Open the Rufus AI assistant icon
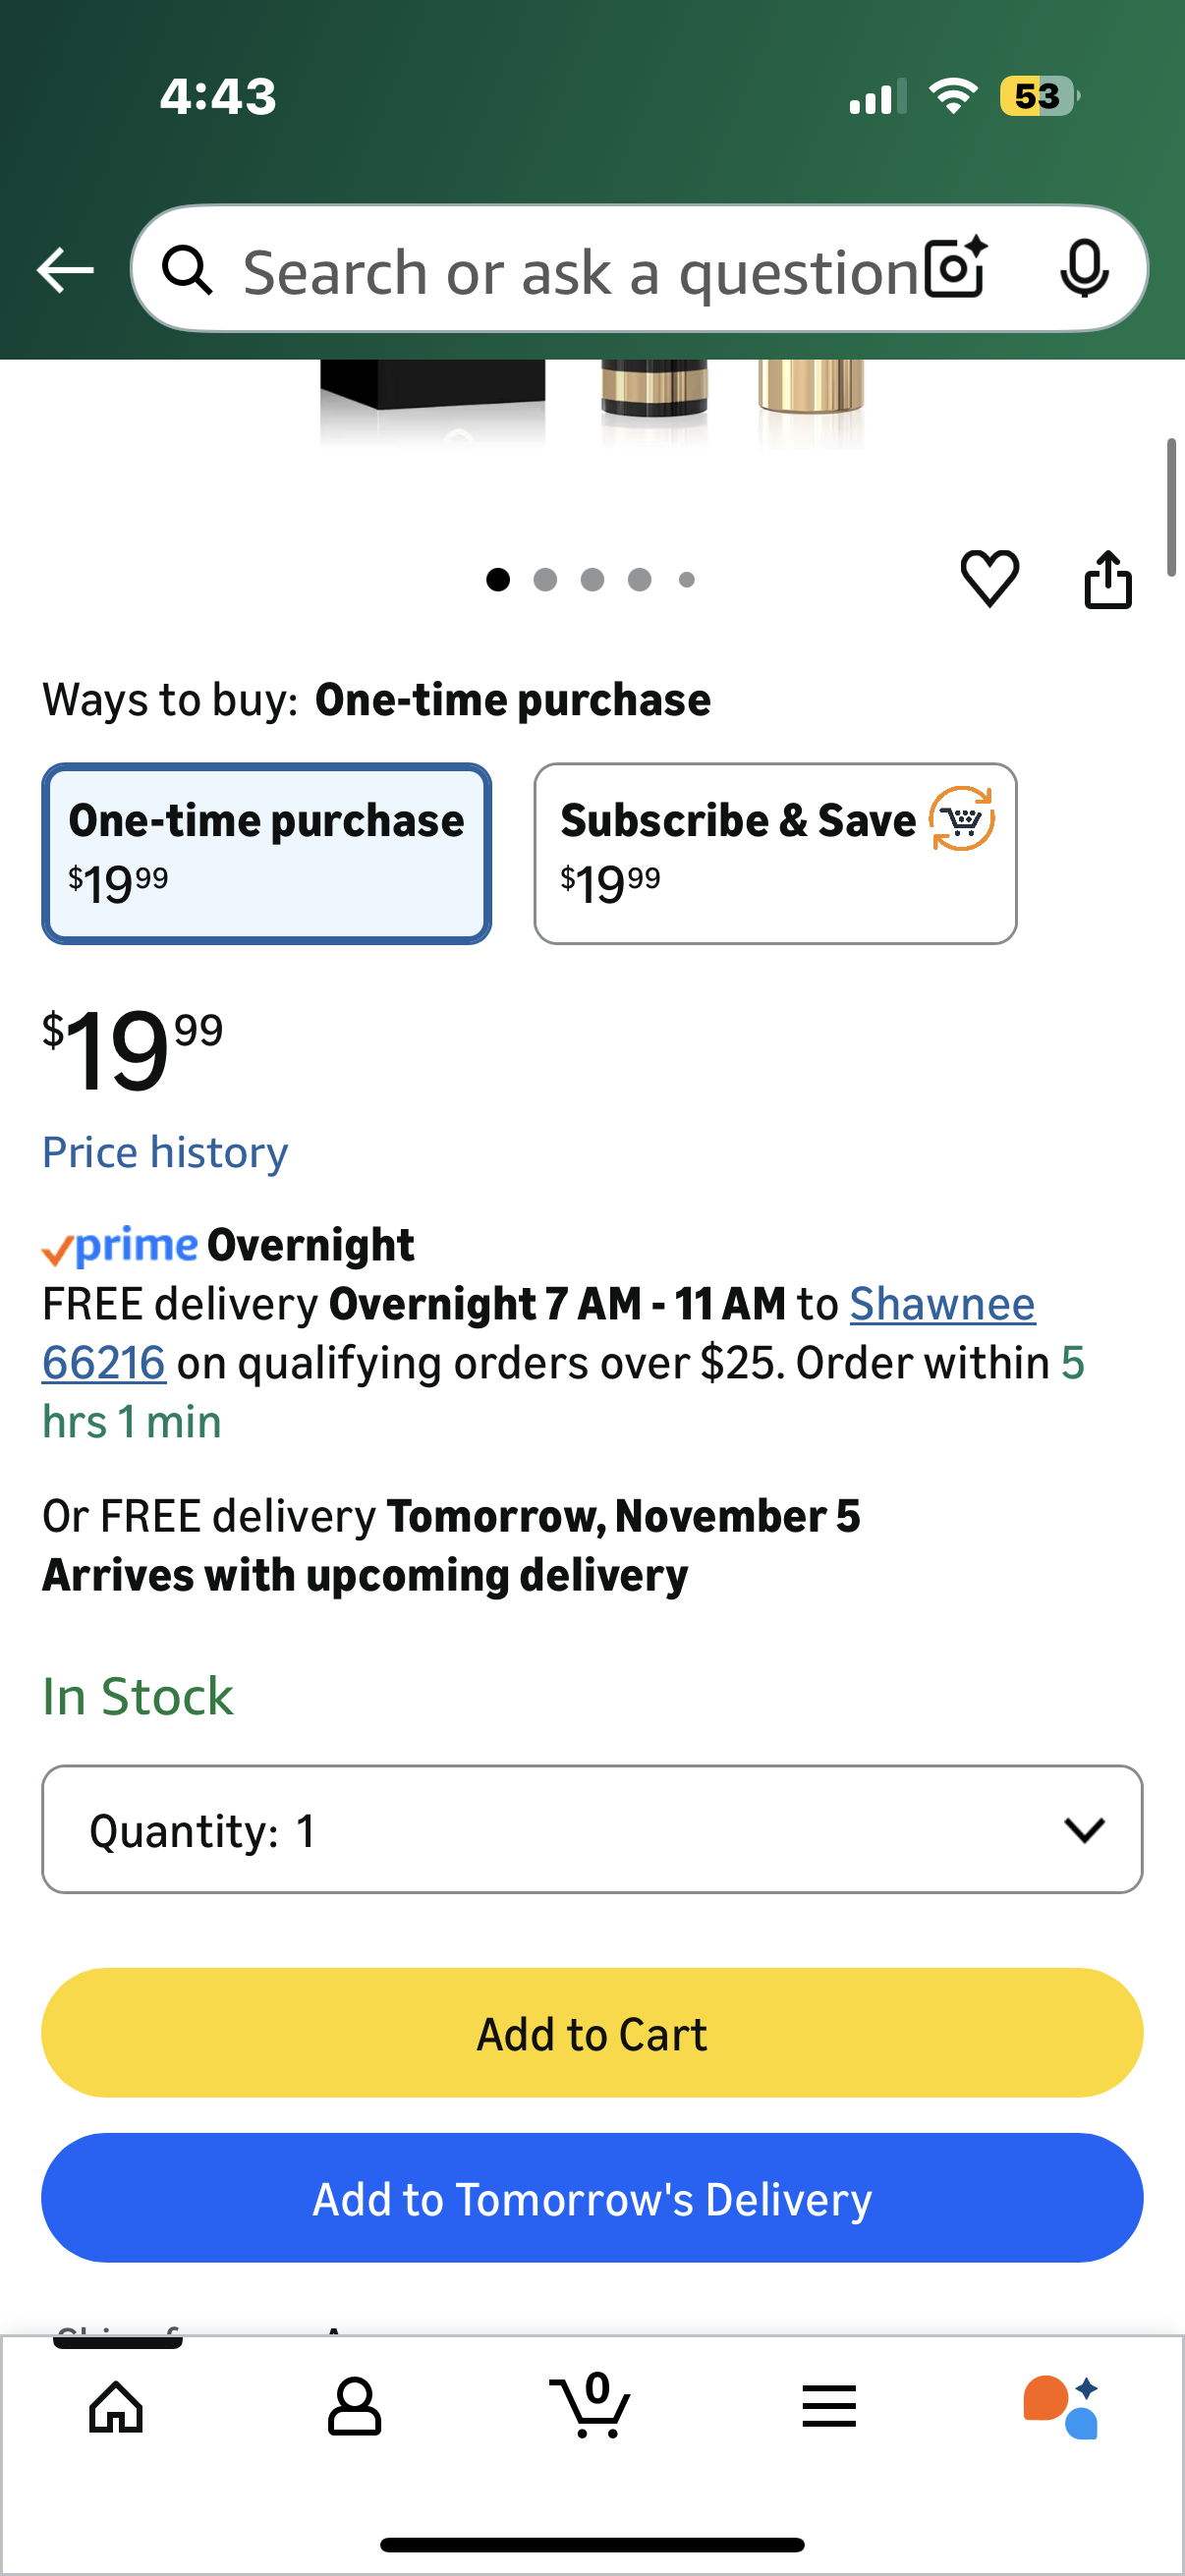Viewport: 1185px width, 2576px height. 1061,2405
